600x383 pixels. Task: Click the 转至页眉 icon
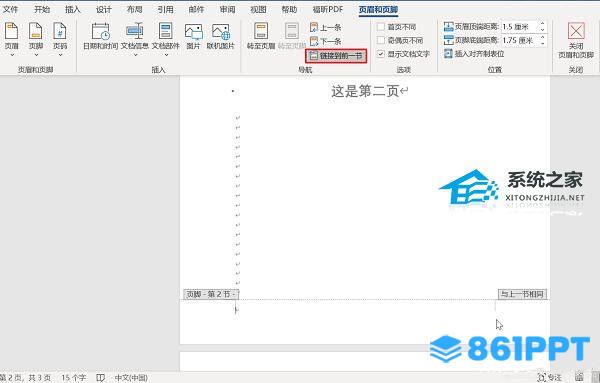coord(261,31)
